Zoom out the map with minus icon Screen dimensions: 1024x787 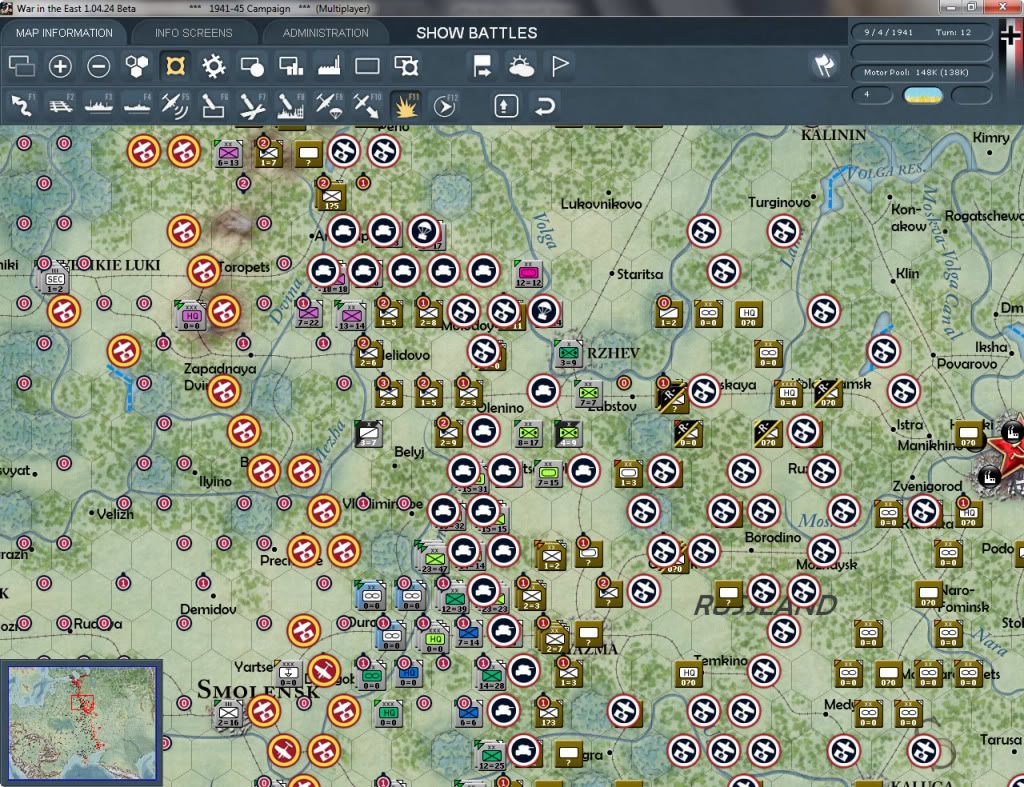(99, 66)
